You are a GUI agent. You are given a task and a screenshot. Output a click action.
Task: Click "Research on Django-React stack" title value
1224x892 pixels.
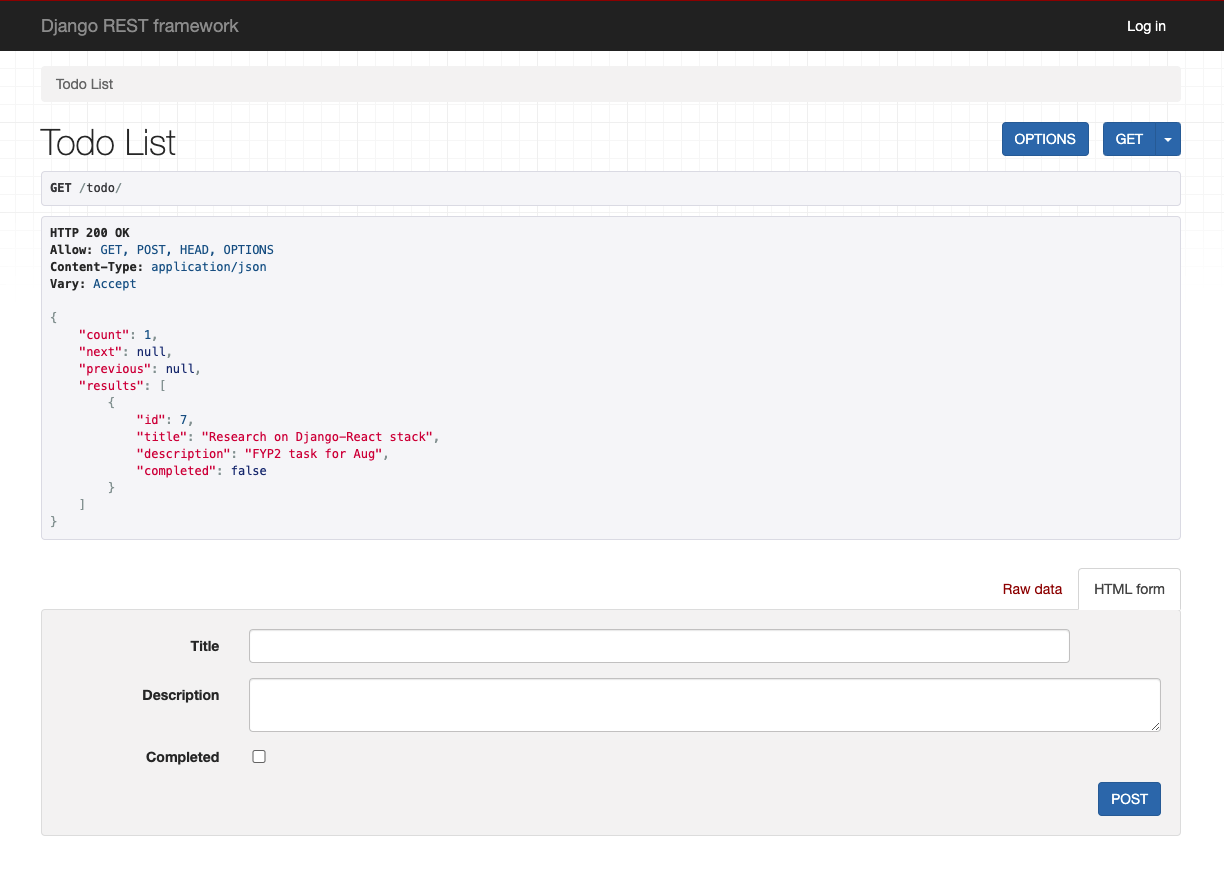click(x=317, y=437)
